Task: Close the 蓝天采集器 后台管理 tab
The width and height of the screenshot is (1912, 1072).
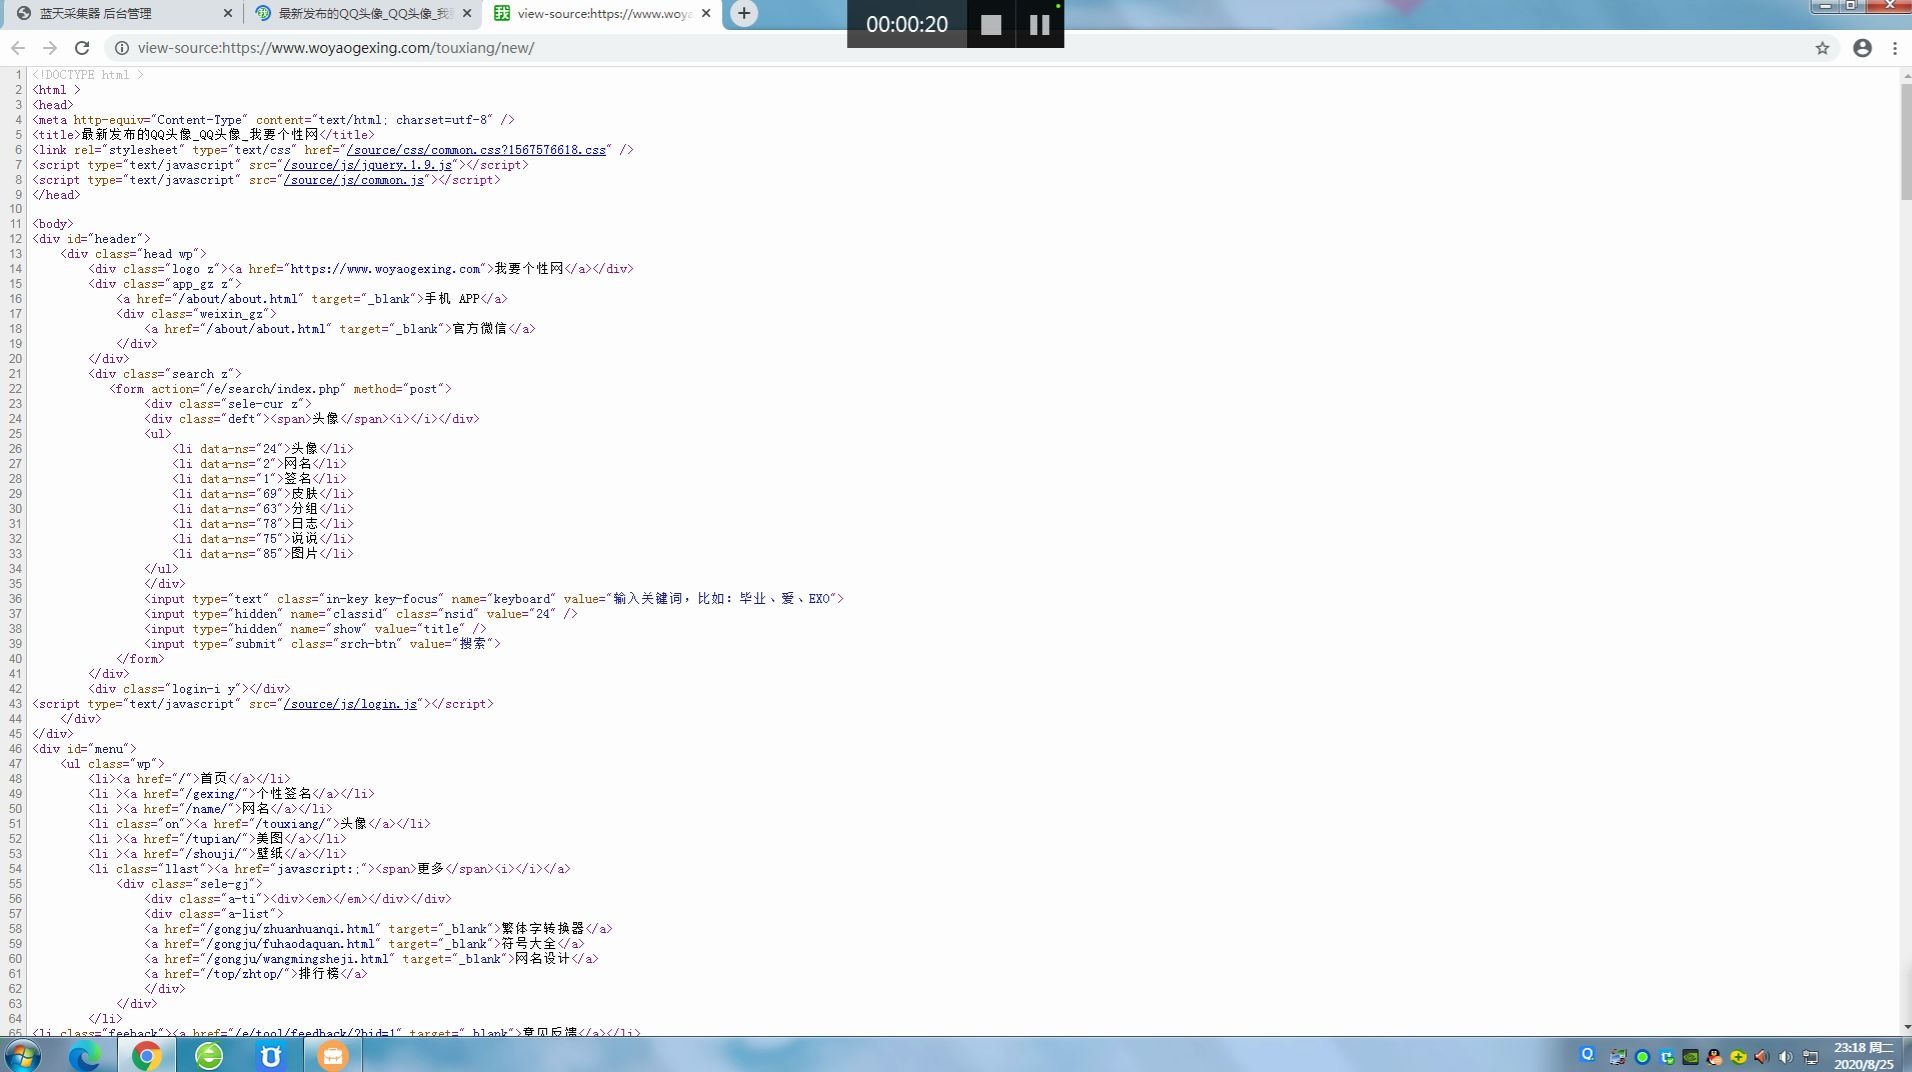Action: click(227, 14)
